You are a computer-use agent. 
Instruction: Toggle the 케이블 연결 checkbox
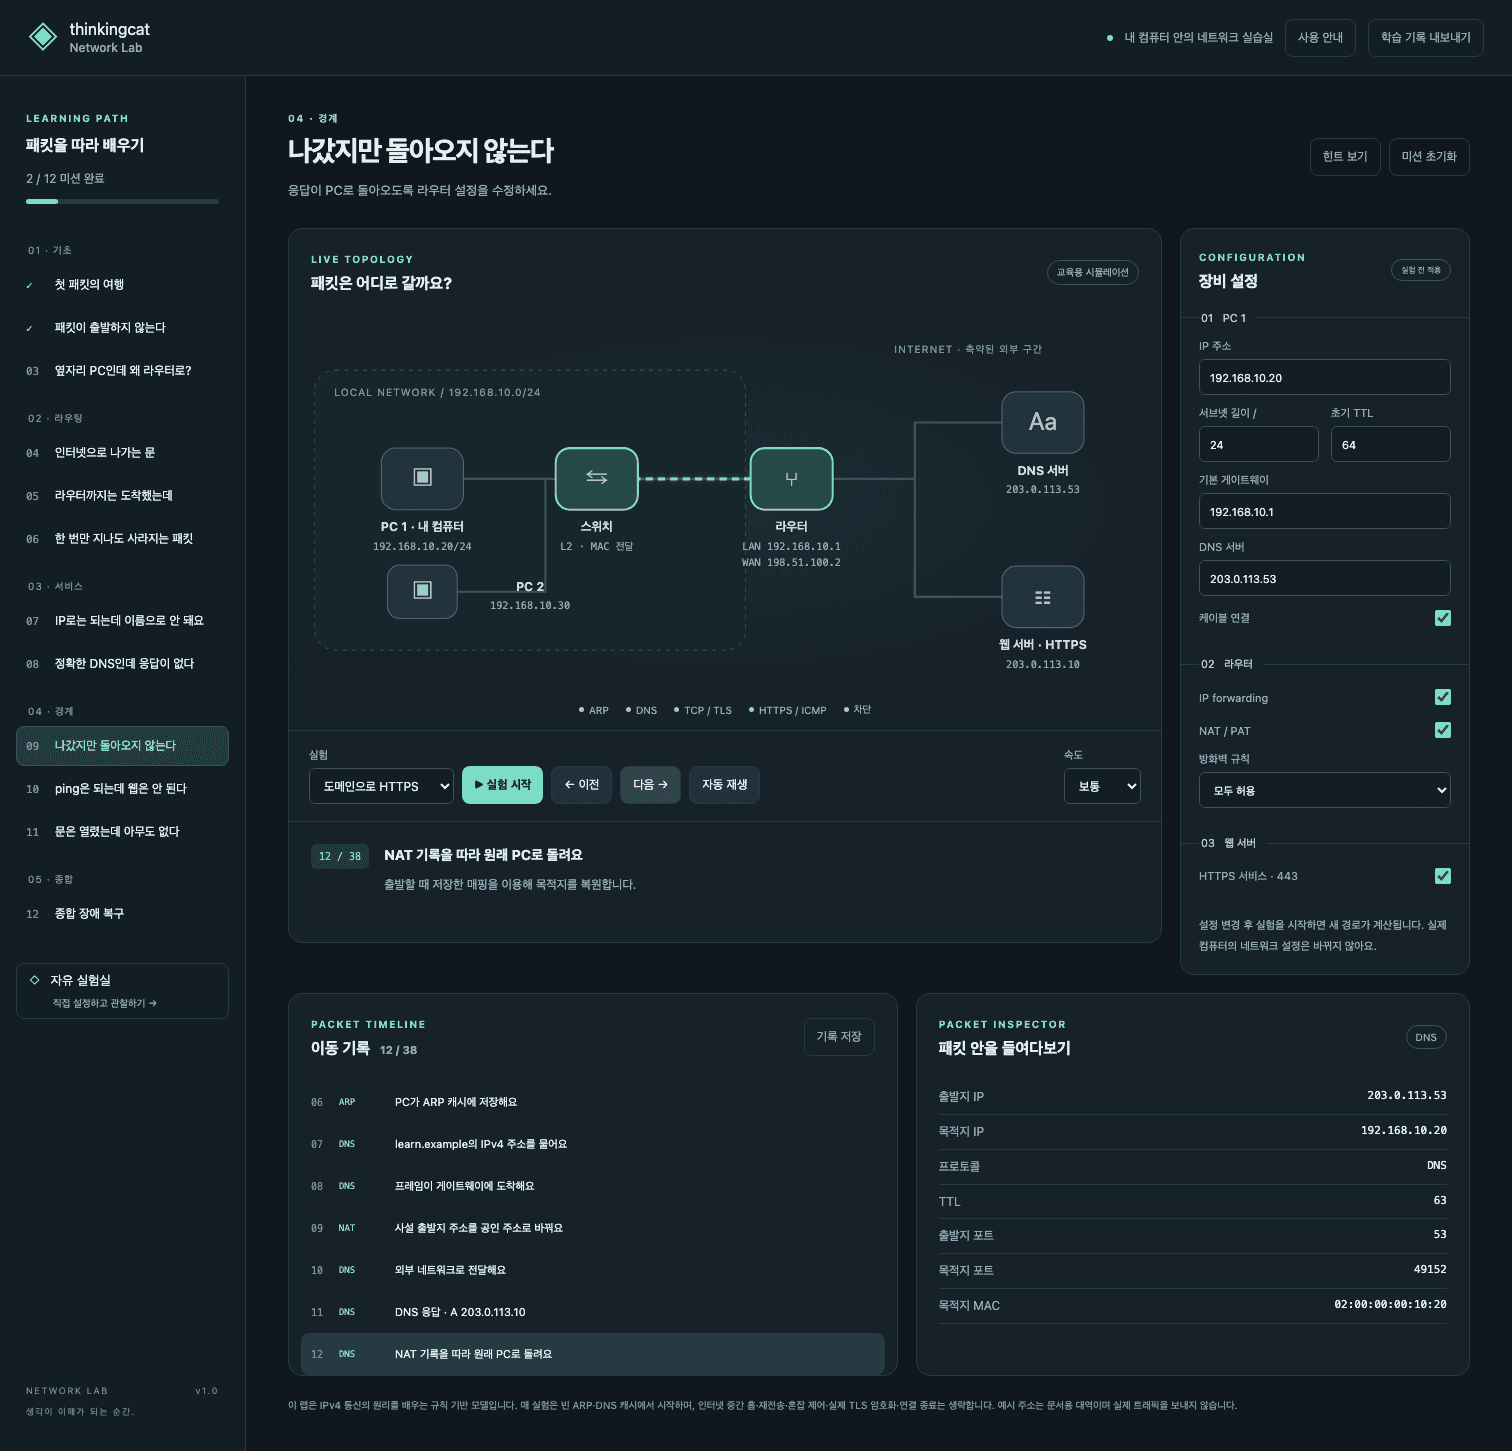pyautogui.click(x=1442, y=618)
